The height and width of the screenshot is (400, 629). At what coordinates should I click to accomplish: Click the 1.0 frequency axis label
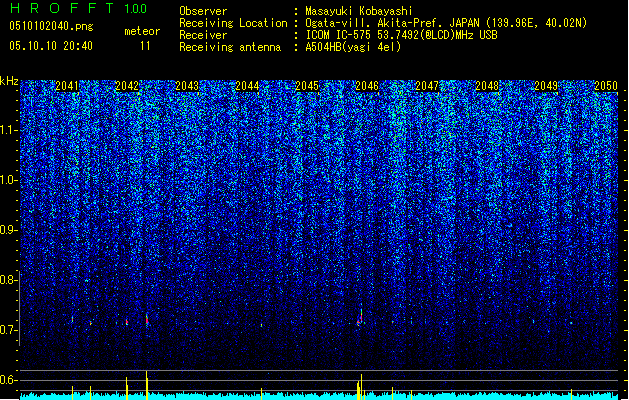pos(9,180)
